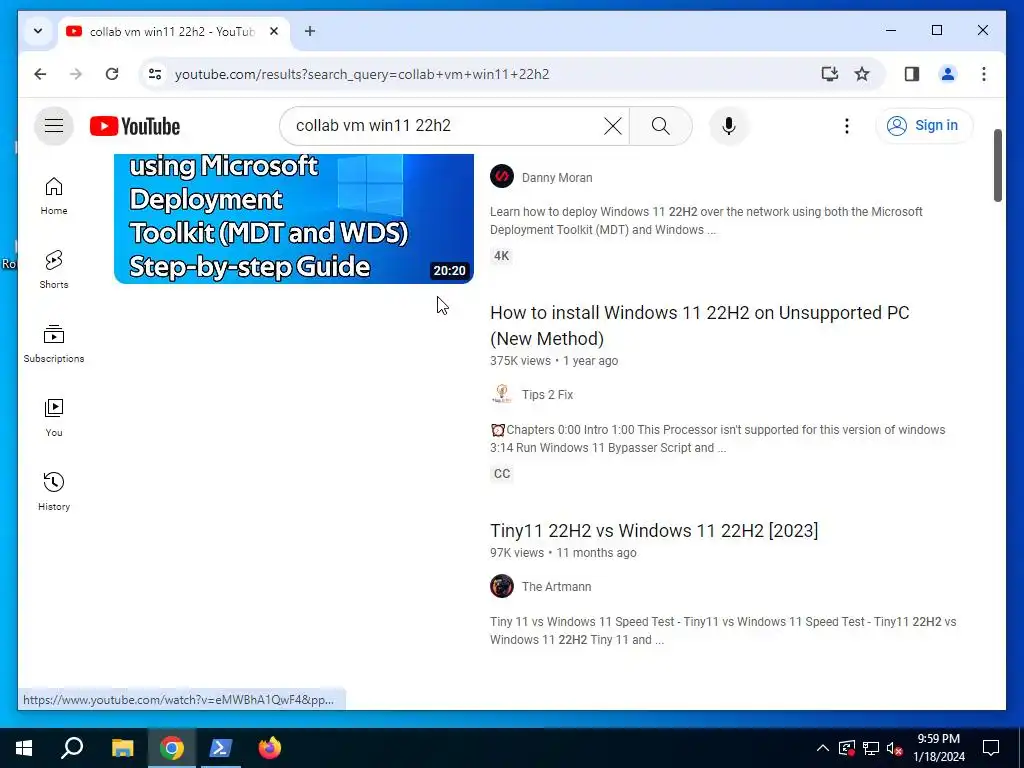Open the Windows Start menu
The width and height of the screenshot is (1024, 768).
(x=24, y=748)
